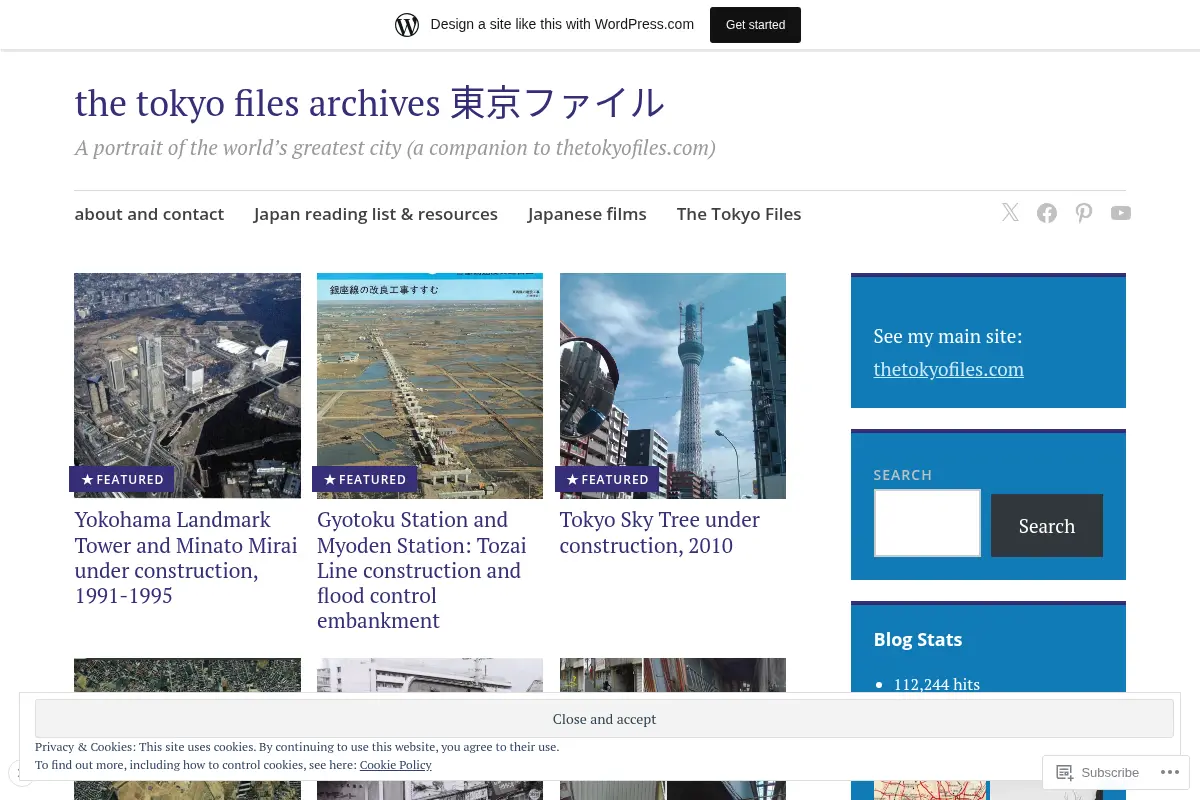
Task: Open the Tokyo Sky Tree photo thumbnail
Action: click(x=673, y=385)
